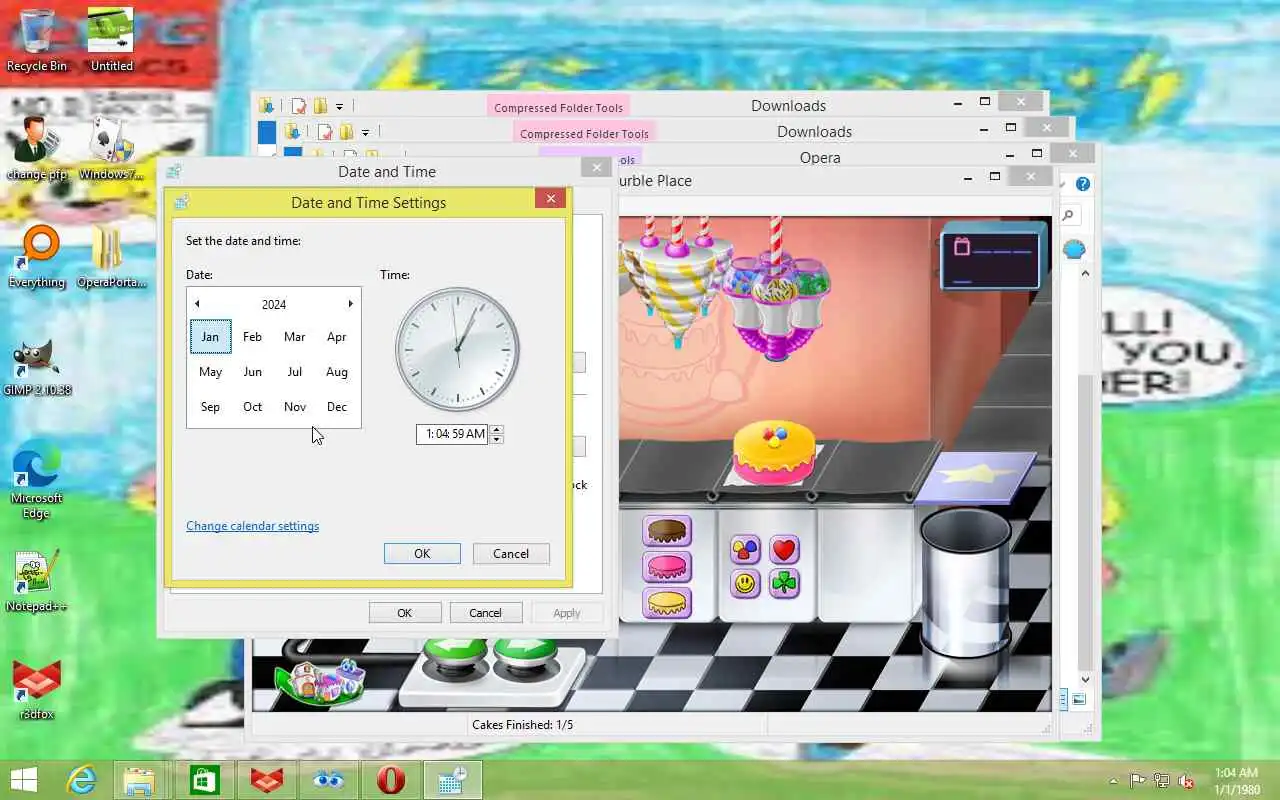Screen dimensions: 1280x800
Task: Click the 2024 calendar header
Action: (274, 304)
